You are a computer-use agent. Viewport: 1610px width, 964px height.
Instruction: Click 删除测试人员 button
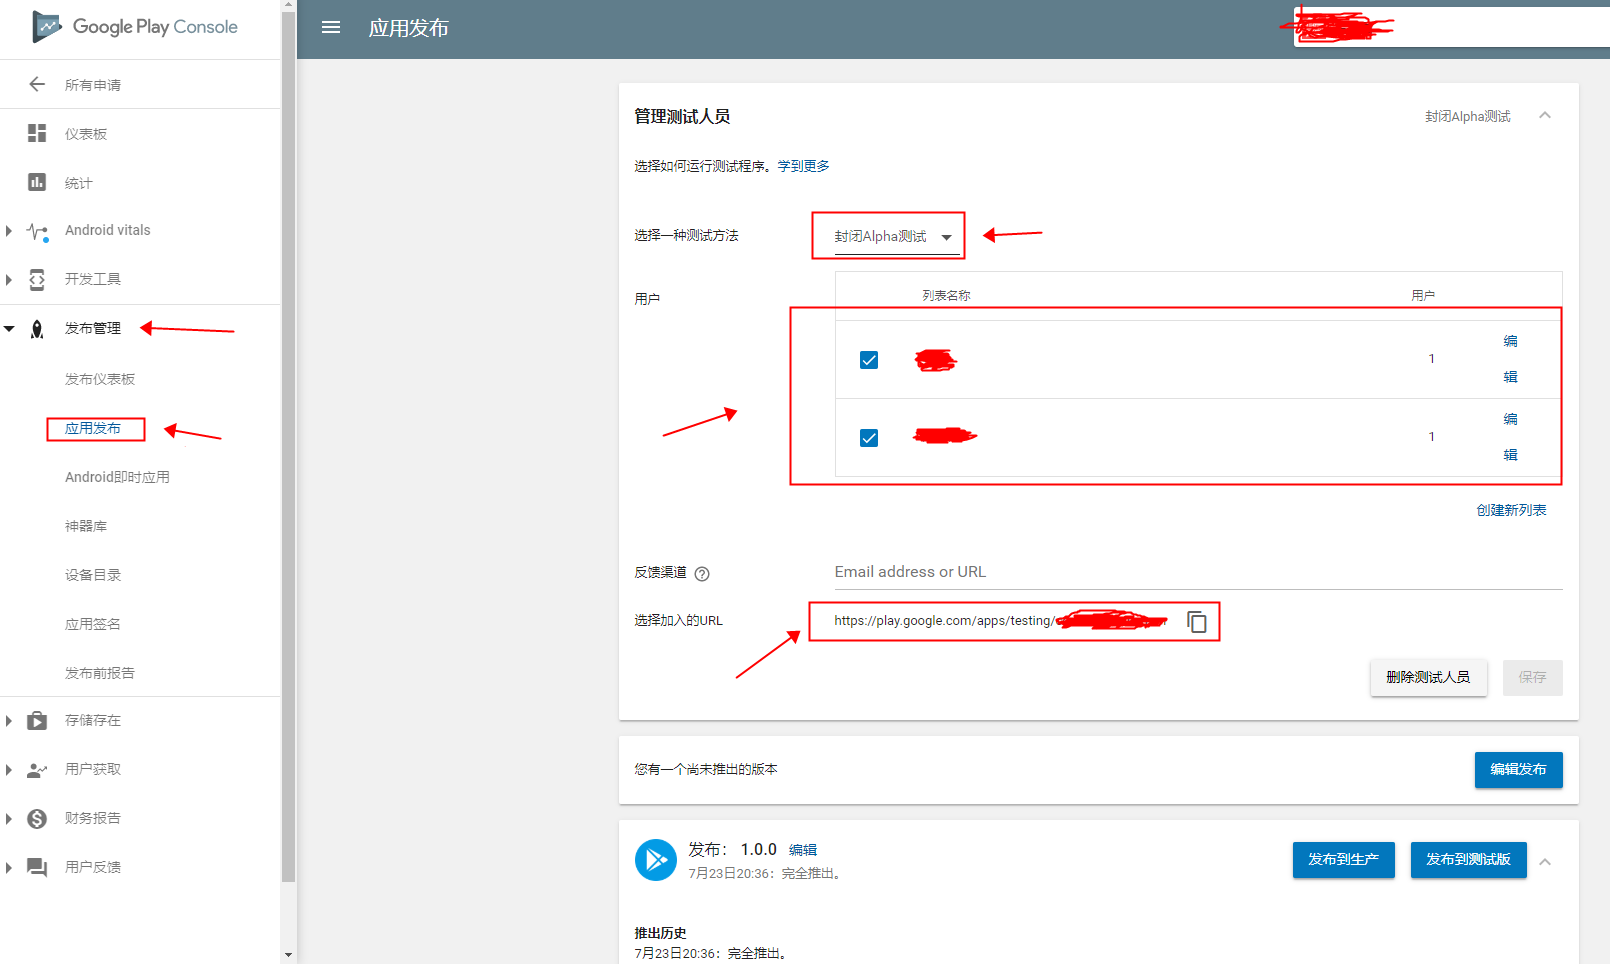1428,678
